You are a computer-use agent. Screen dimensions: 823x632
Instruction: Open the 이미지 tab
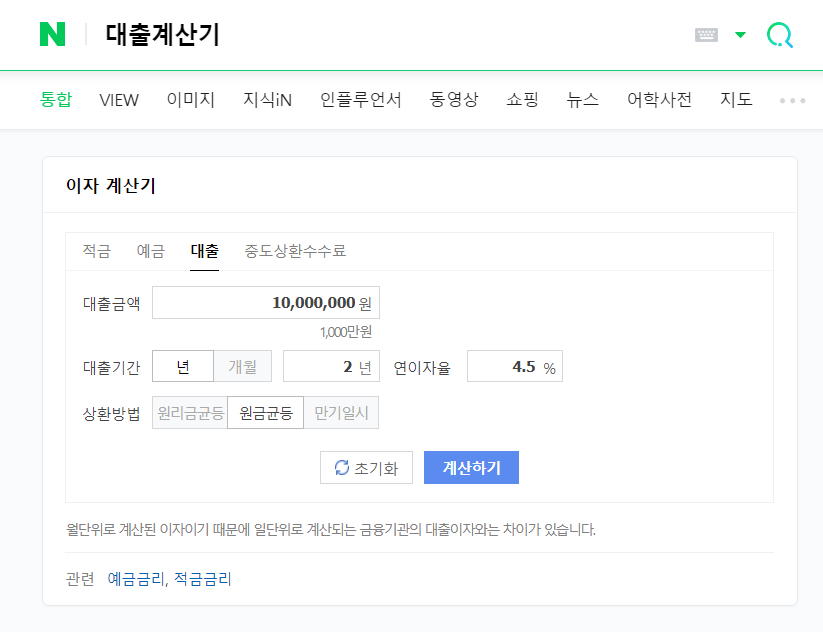(x=191, y=99)
